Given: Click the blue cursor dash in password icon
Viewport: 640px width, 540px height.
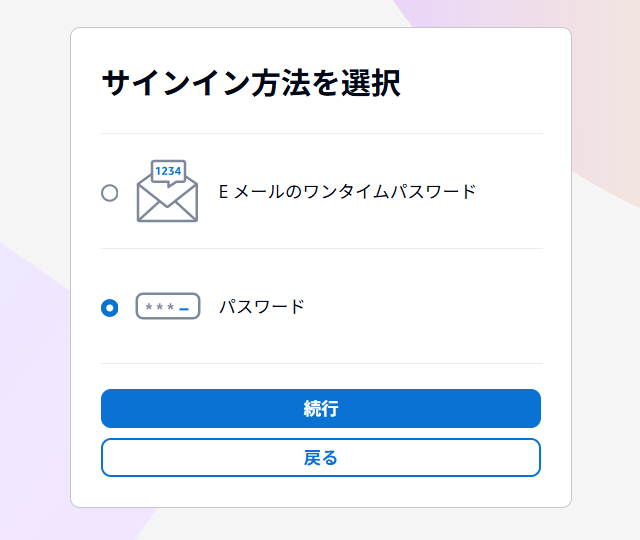Looking at the screenshot, I should click(x=184, y=307).
